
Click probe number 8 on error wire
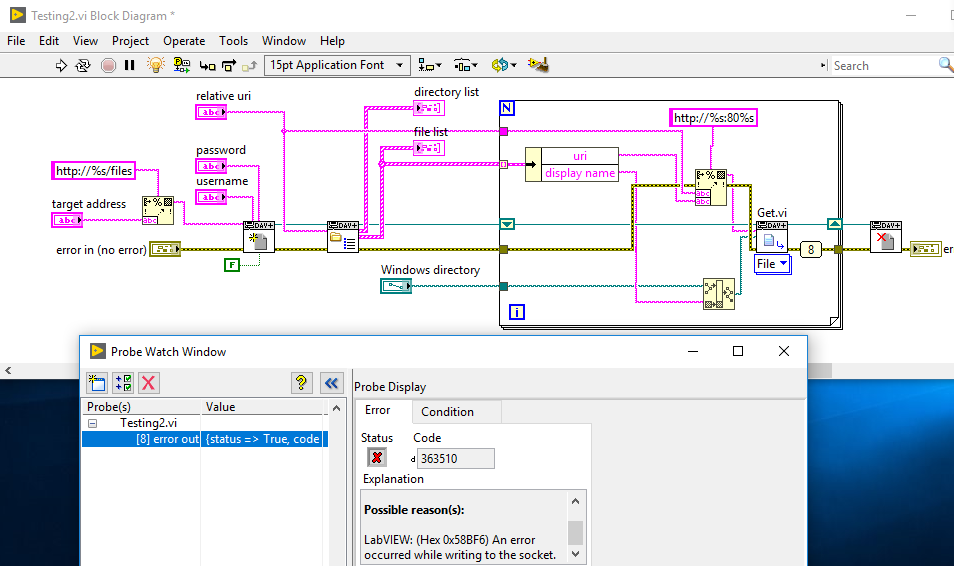pyautogui.click(x=811, y=250)
